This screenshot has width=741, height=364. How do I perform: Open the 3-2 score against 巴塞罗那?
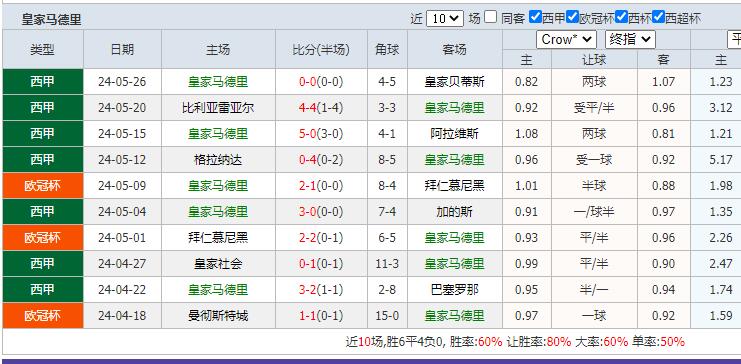(307, 290)
